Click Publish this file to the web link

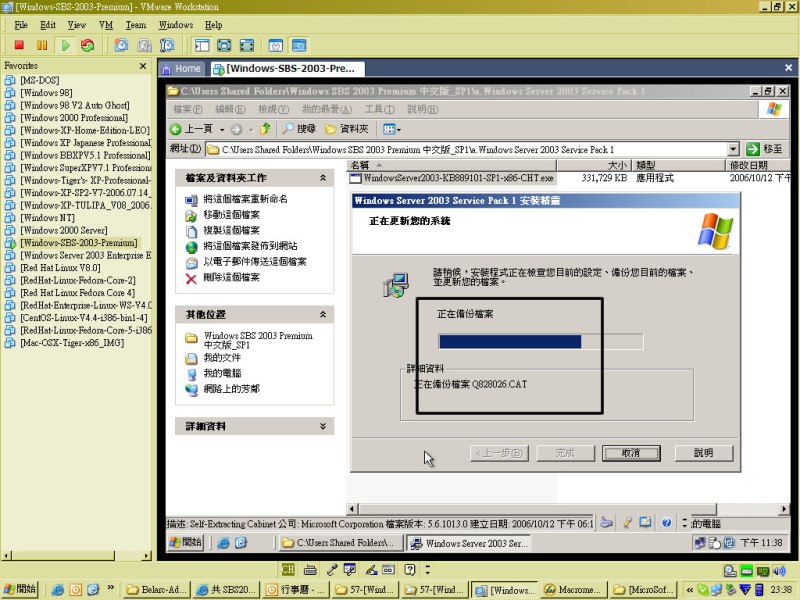click(250, 246)
